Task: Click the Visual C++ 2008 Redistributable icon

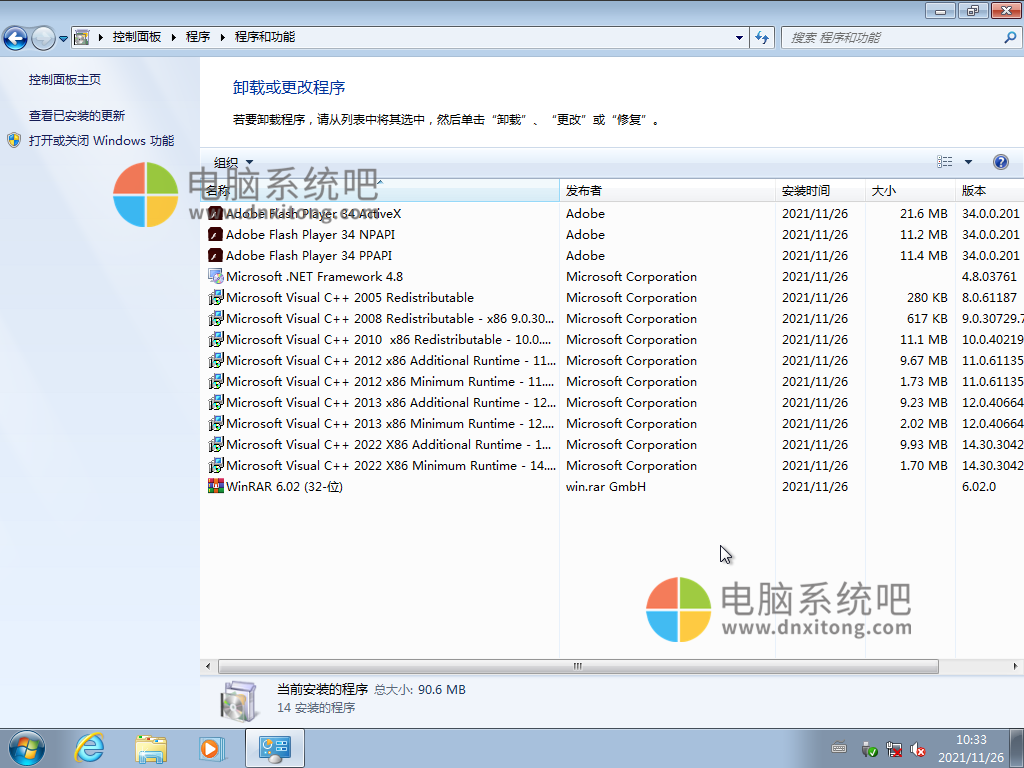Action: coord(216,318)
